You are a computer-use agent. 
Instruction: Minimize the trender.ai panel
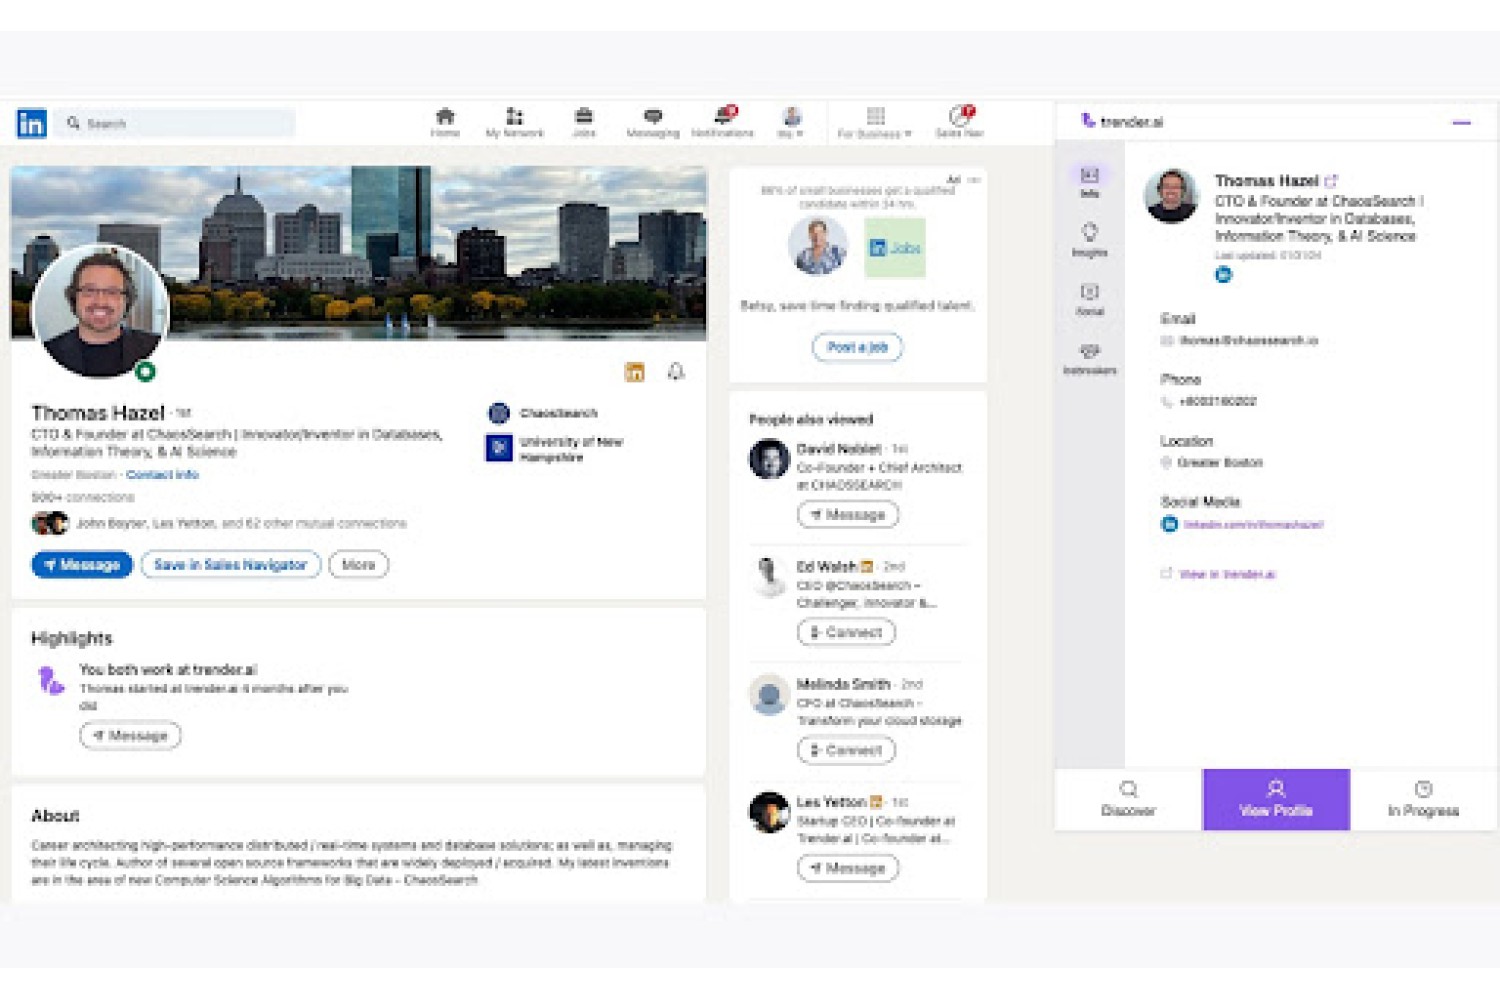[x=1462, y=122]
